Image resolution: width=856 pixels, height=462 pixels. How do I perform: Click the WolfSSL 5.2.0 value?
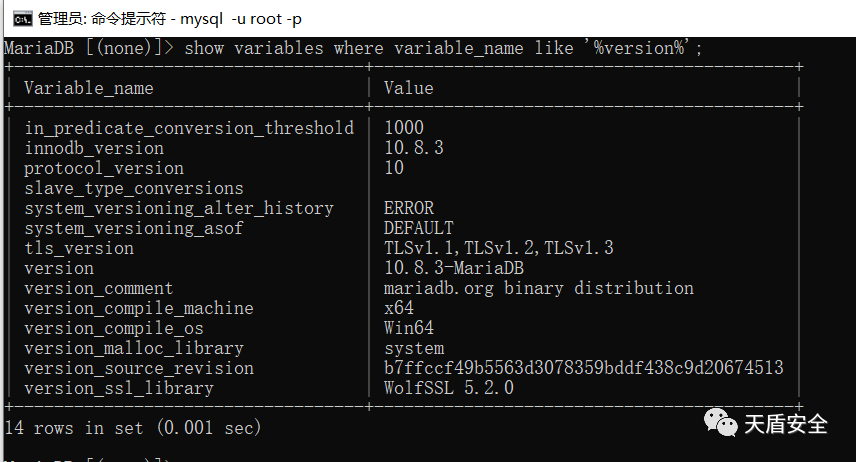point(449,388)
